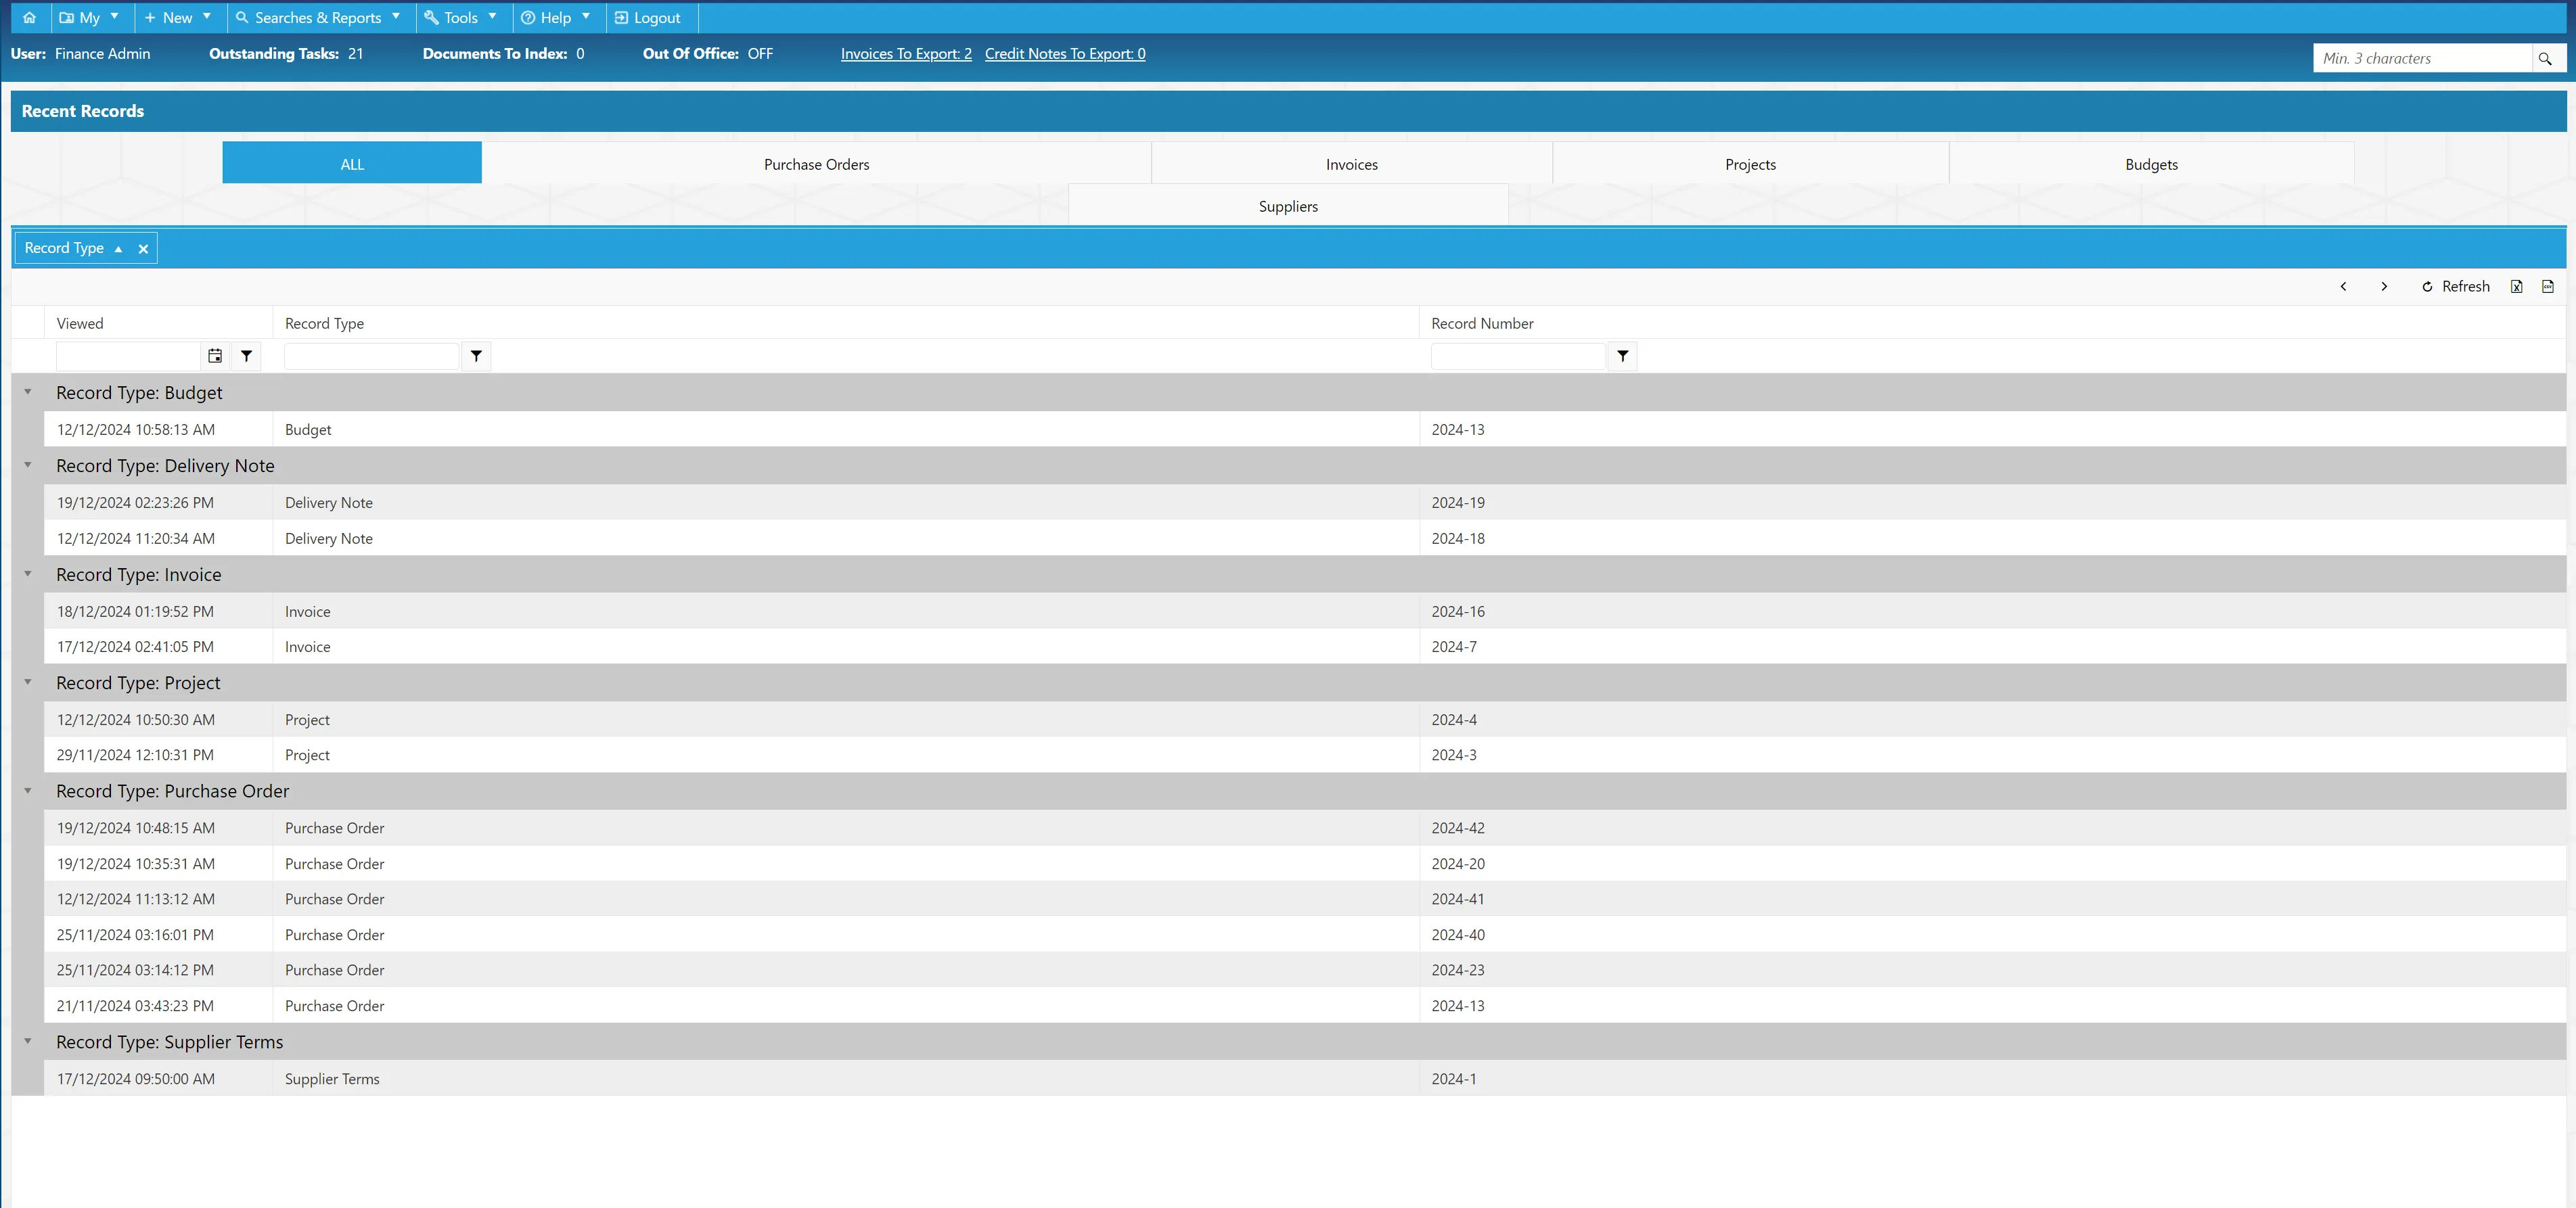Click the Record Number filter input
2576x1208 pixels.
point(1518,356)
